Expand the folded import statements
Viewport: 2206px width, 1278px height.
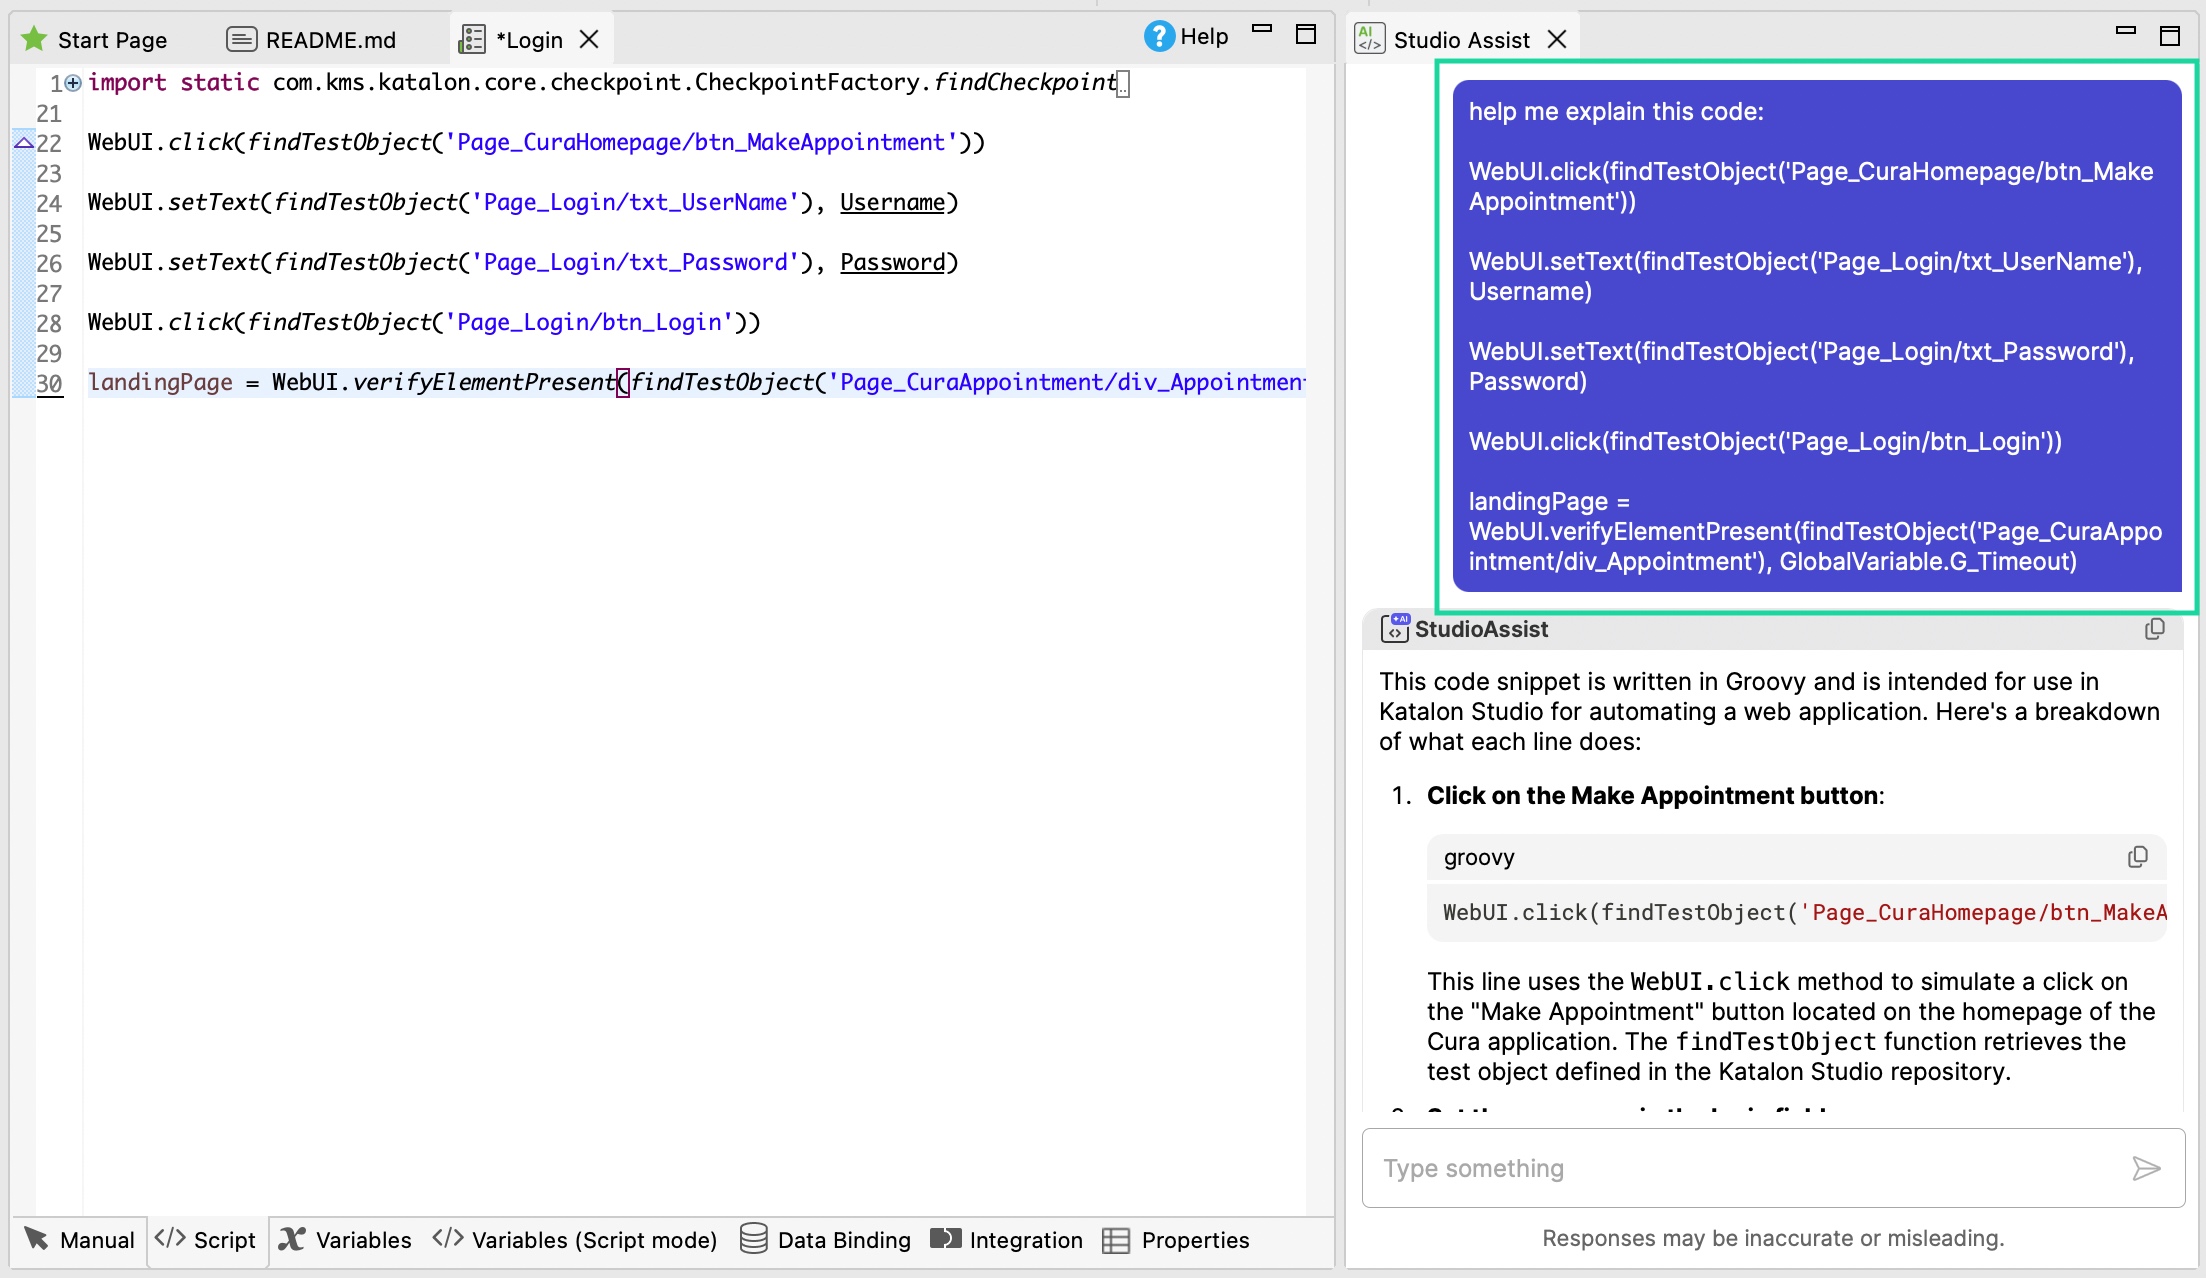tap(73, 83)
